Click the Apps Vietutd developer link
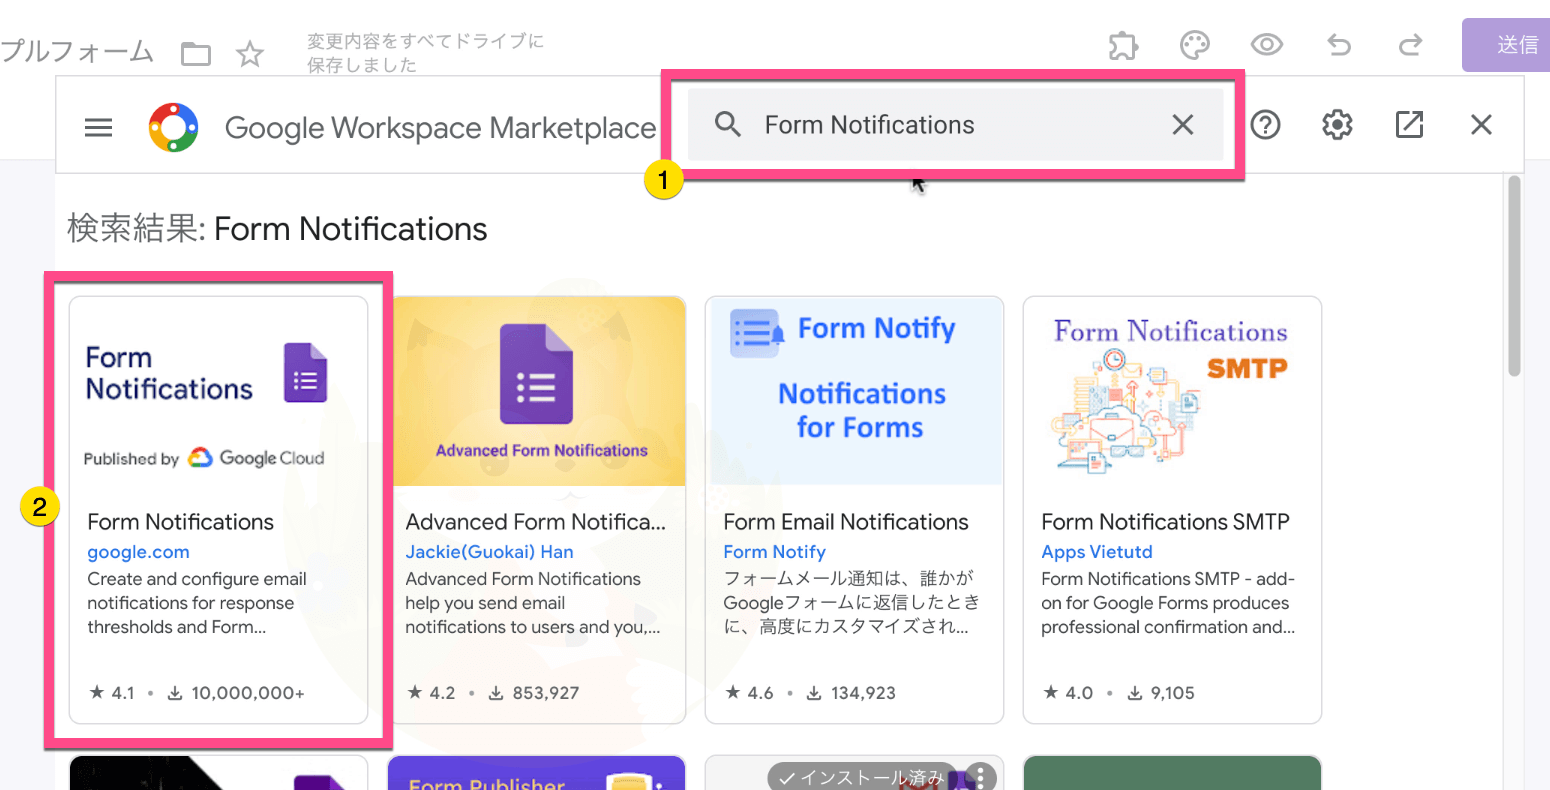Image resolution: width=1550 pixels, height=790 pixels. [1097, 552]
